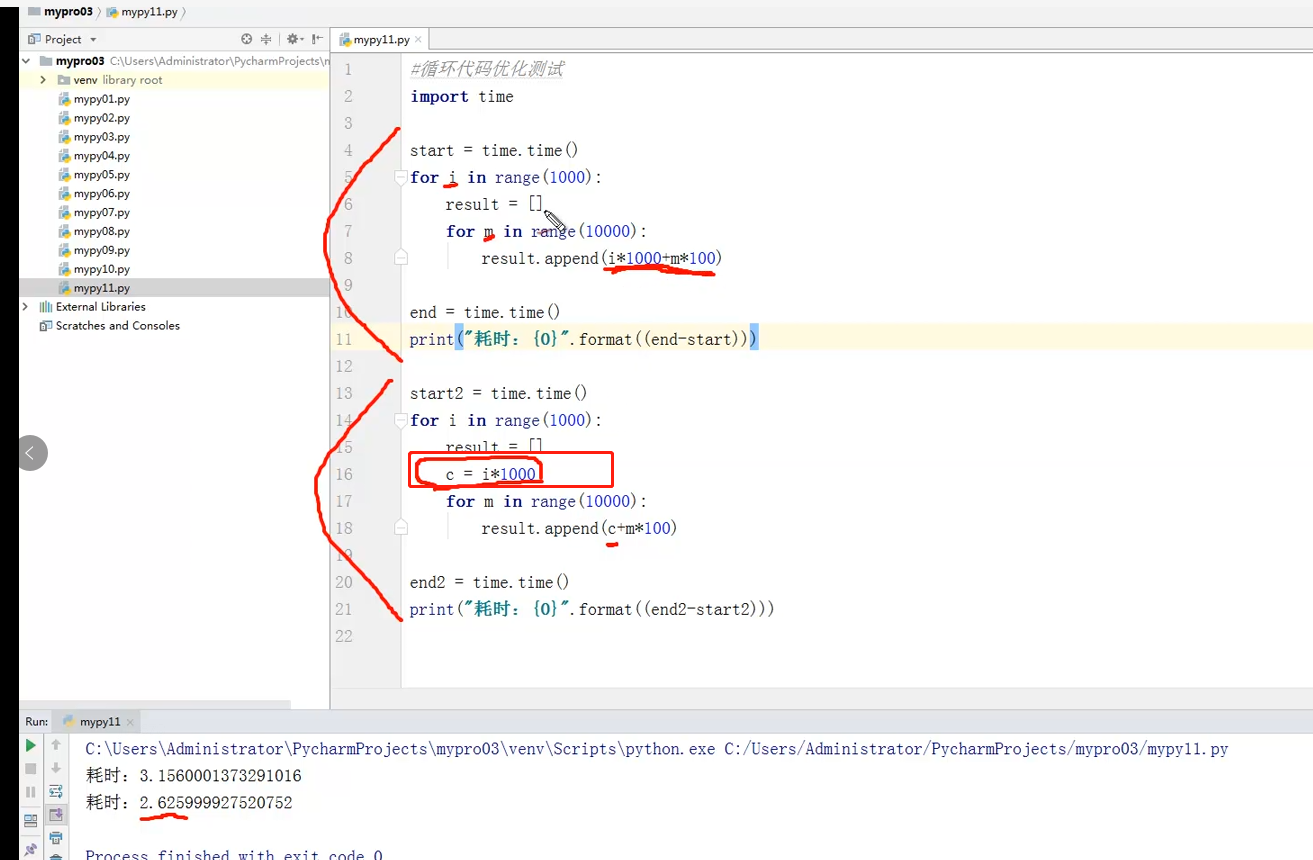
Task: Fold the outer for loop at line 5
Action: [401, 178]
